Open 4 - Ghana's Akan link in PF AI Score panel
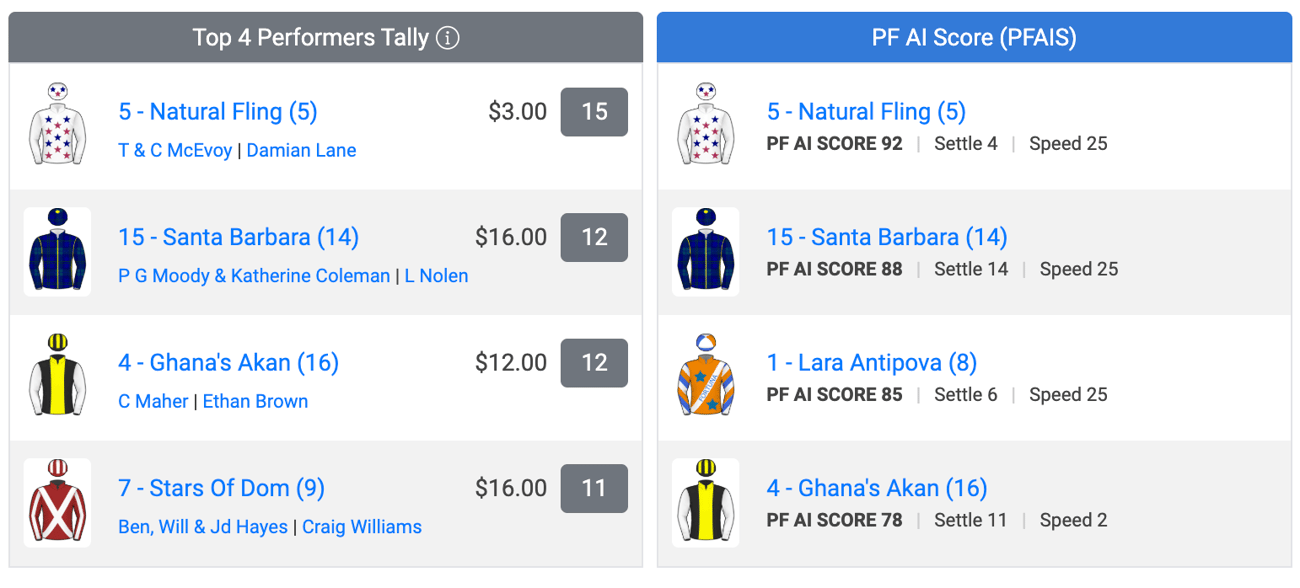 click(877, 488)
